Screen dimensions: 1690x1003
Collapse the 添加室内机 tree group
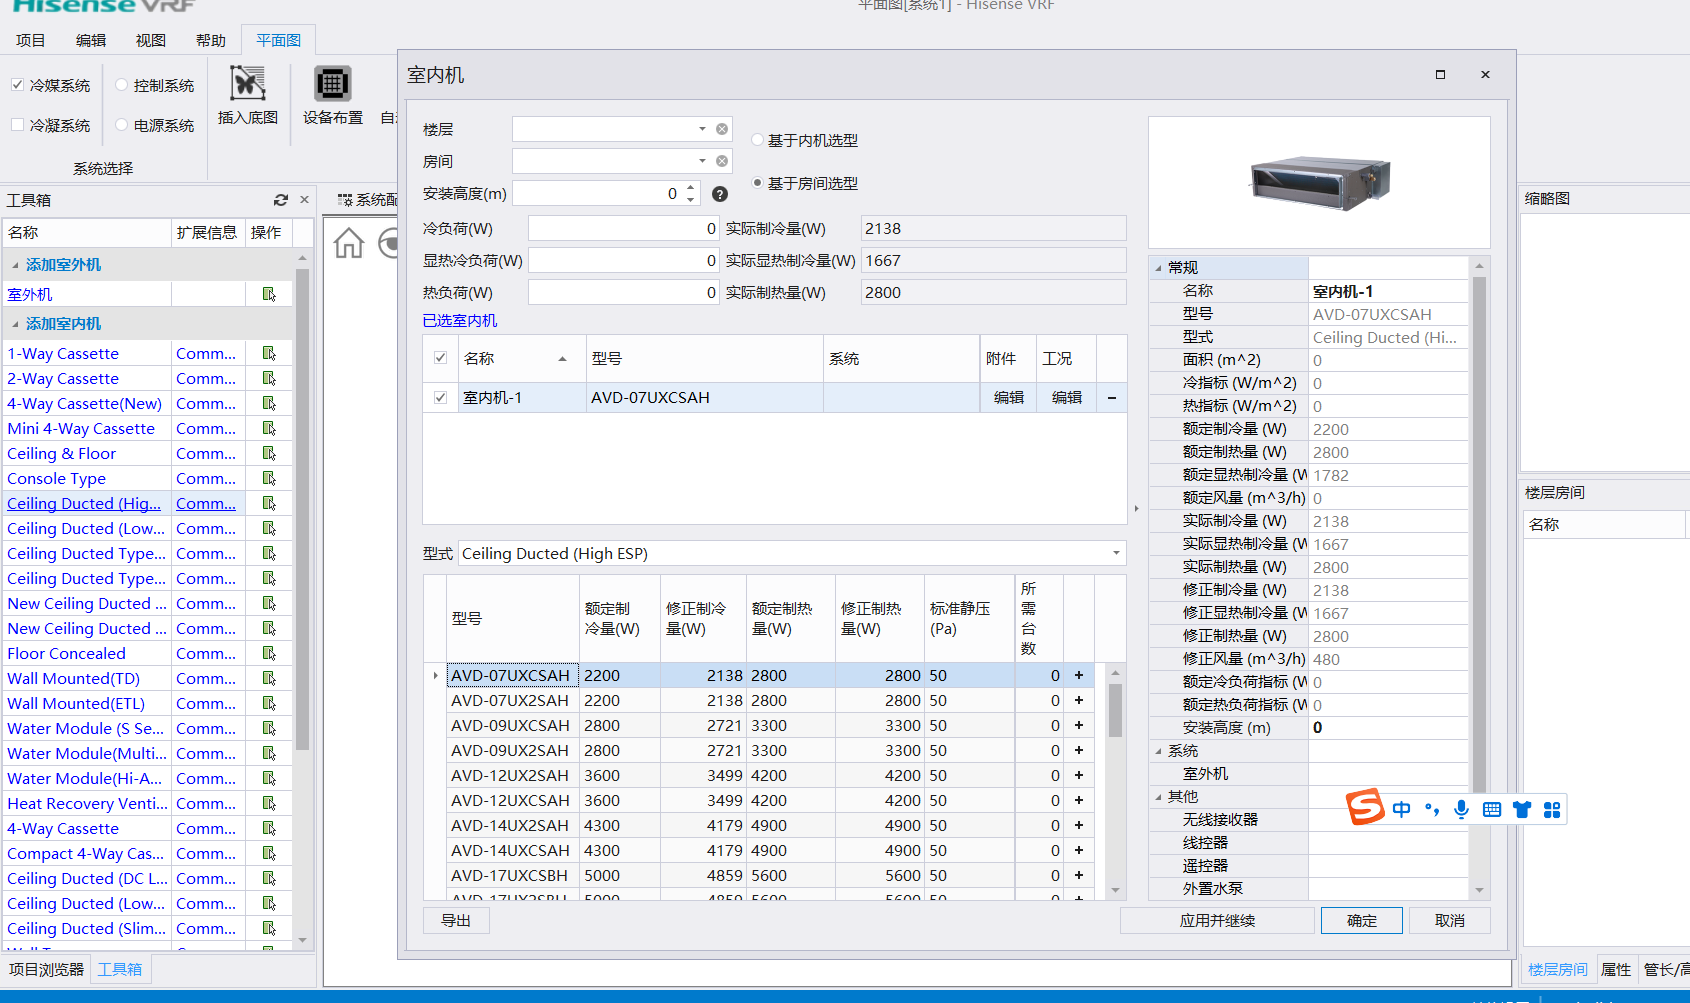(15, 324)
